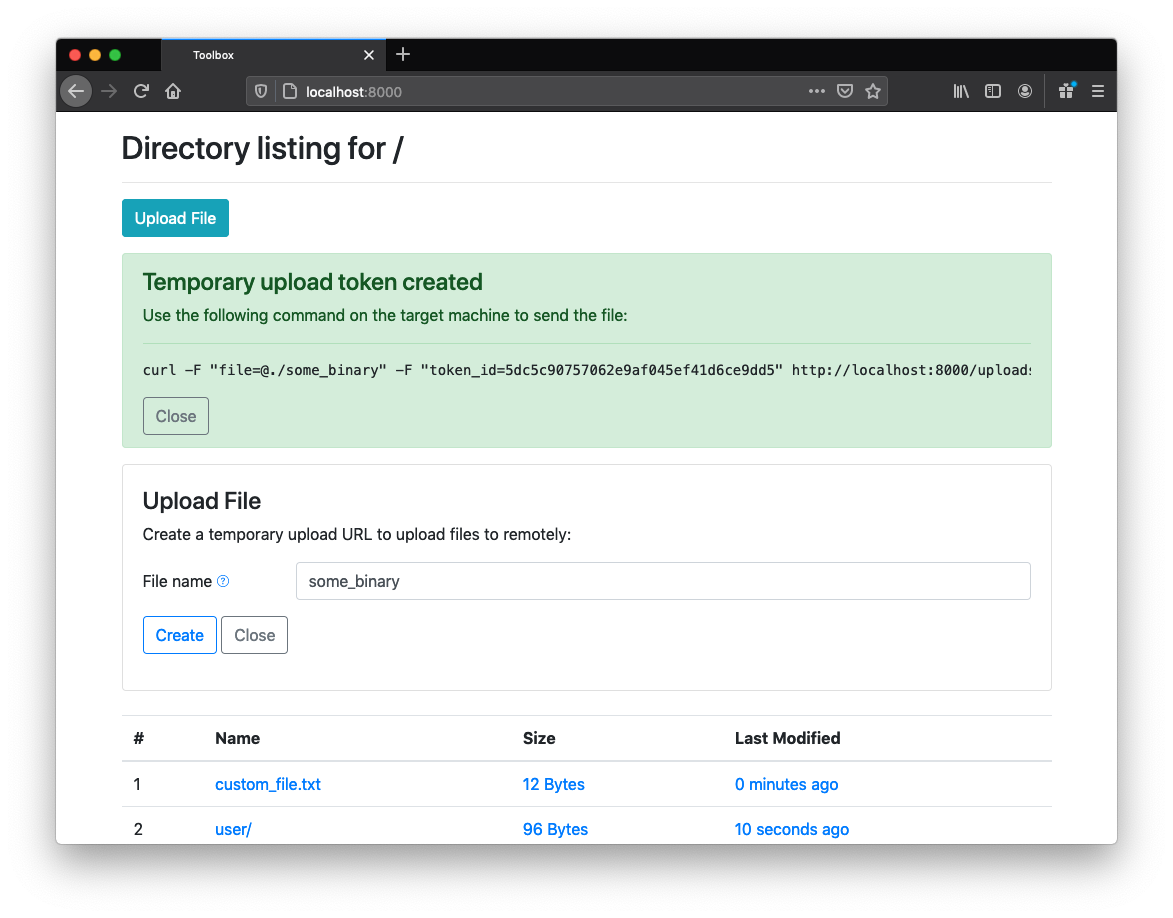Click the Create button
This screenshot has width=1173, height=918.
[x=180, y=635]
